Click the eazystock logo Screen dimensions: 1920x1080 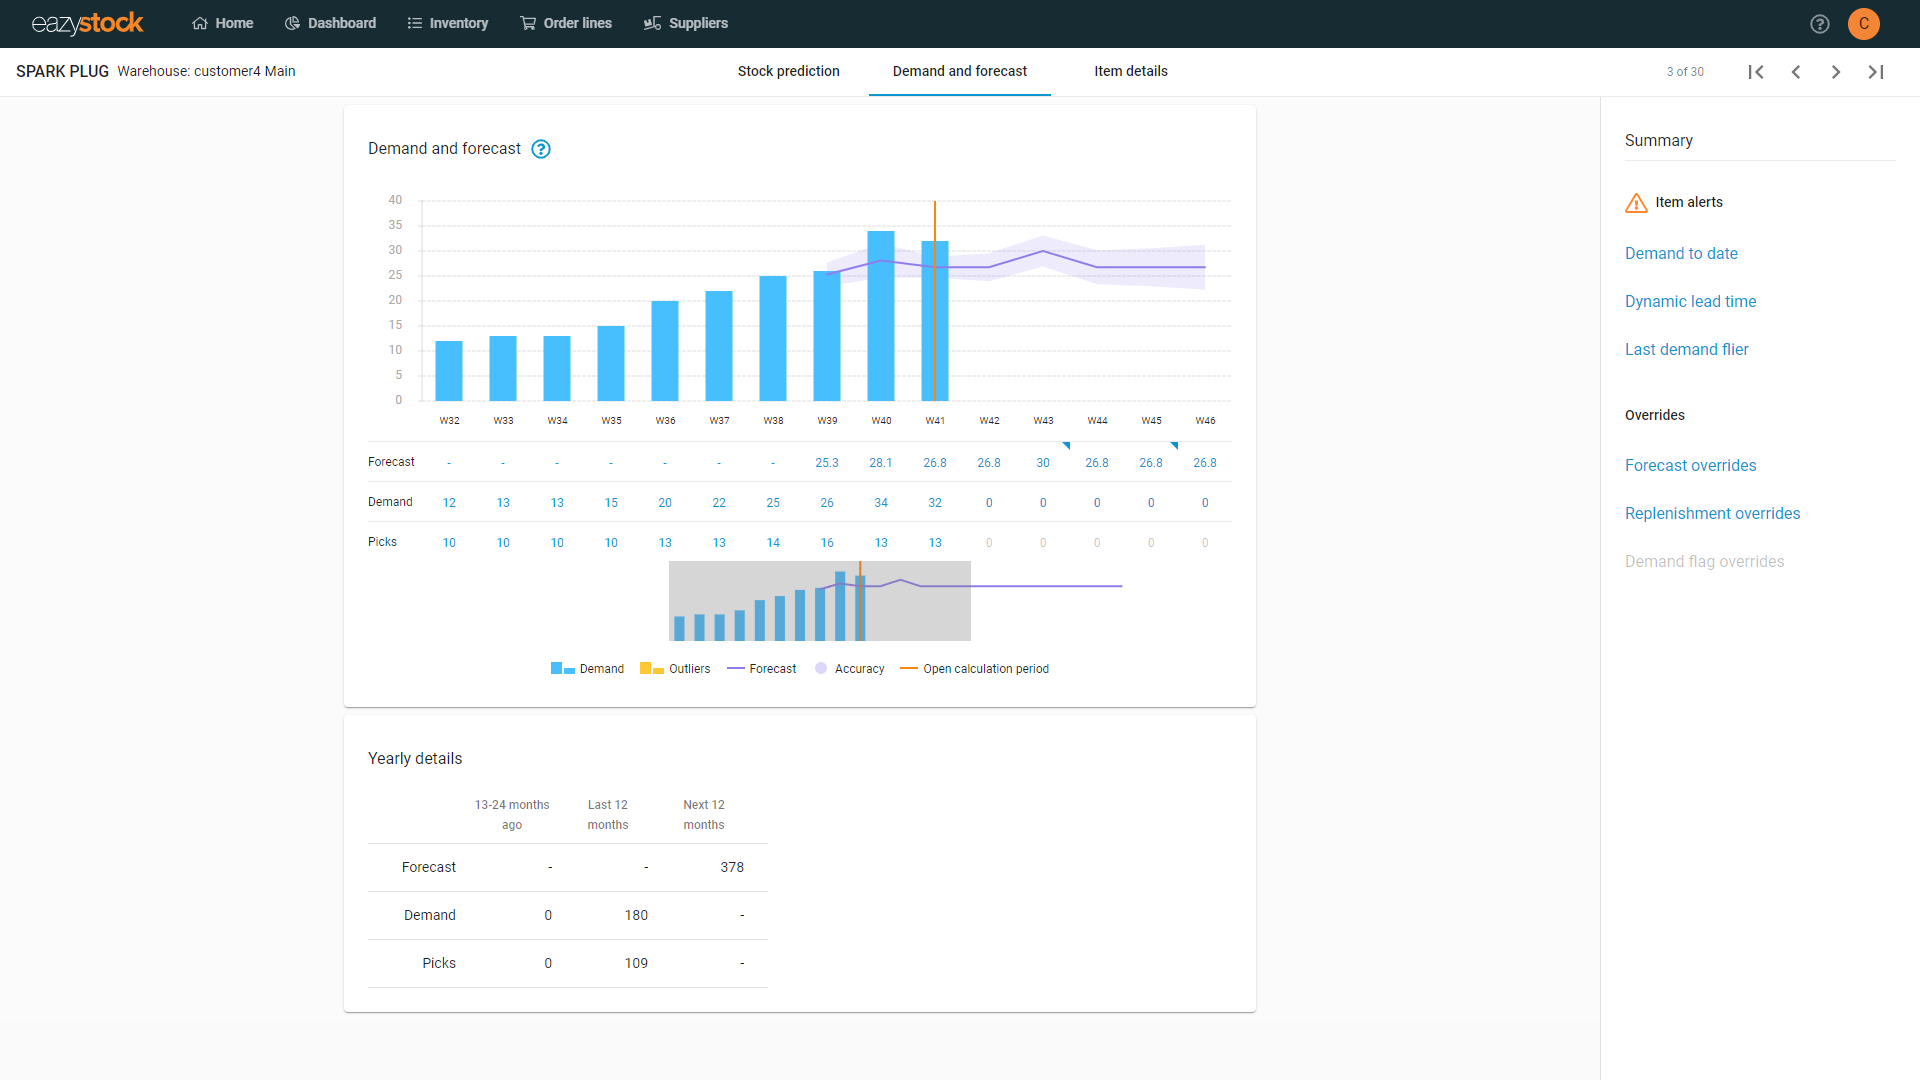click(88, 23)
